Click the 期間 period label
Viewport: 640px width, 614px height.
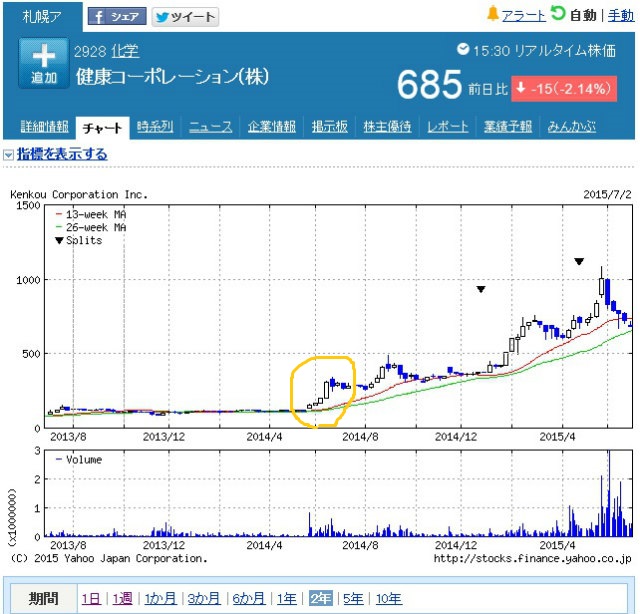tap(44, 598)
